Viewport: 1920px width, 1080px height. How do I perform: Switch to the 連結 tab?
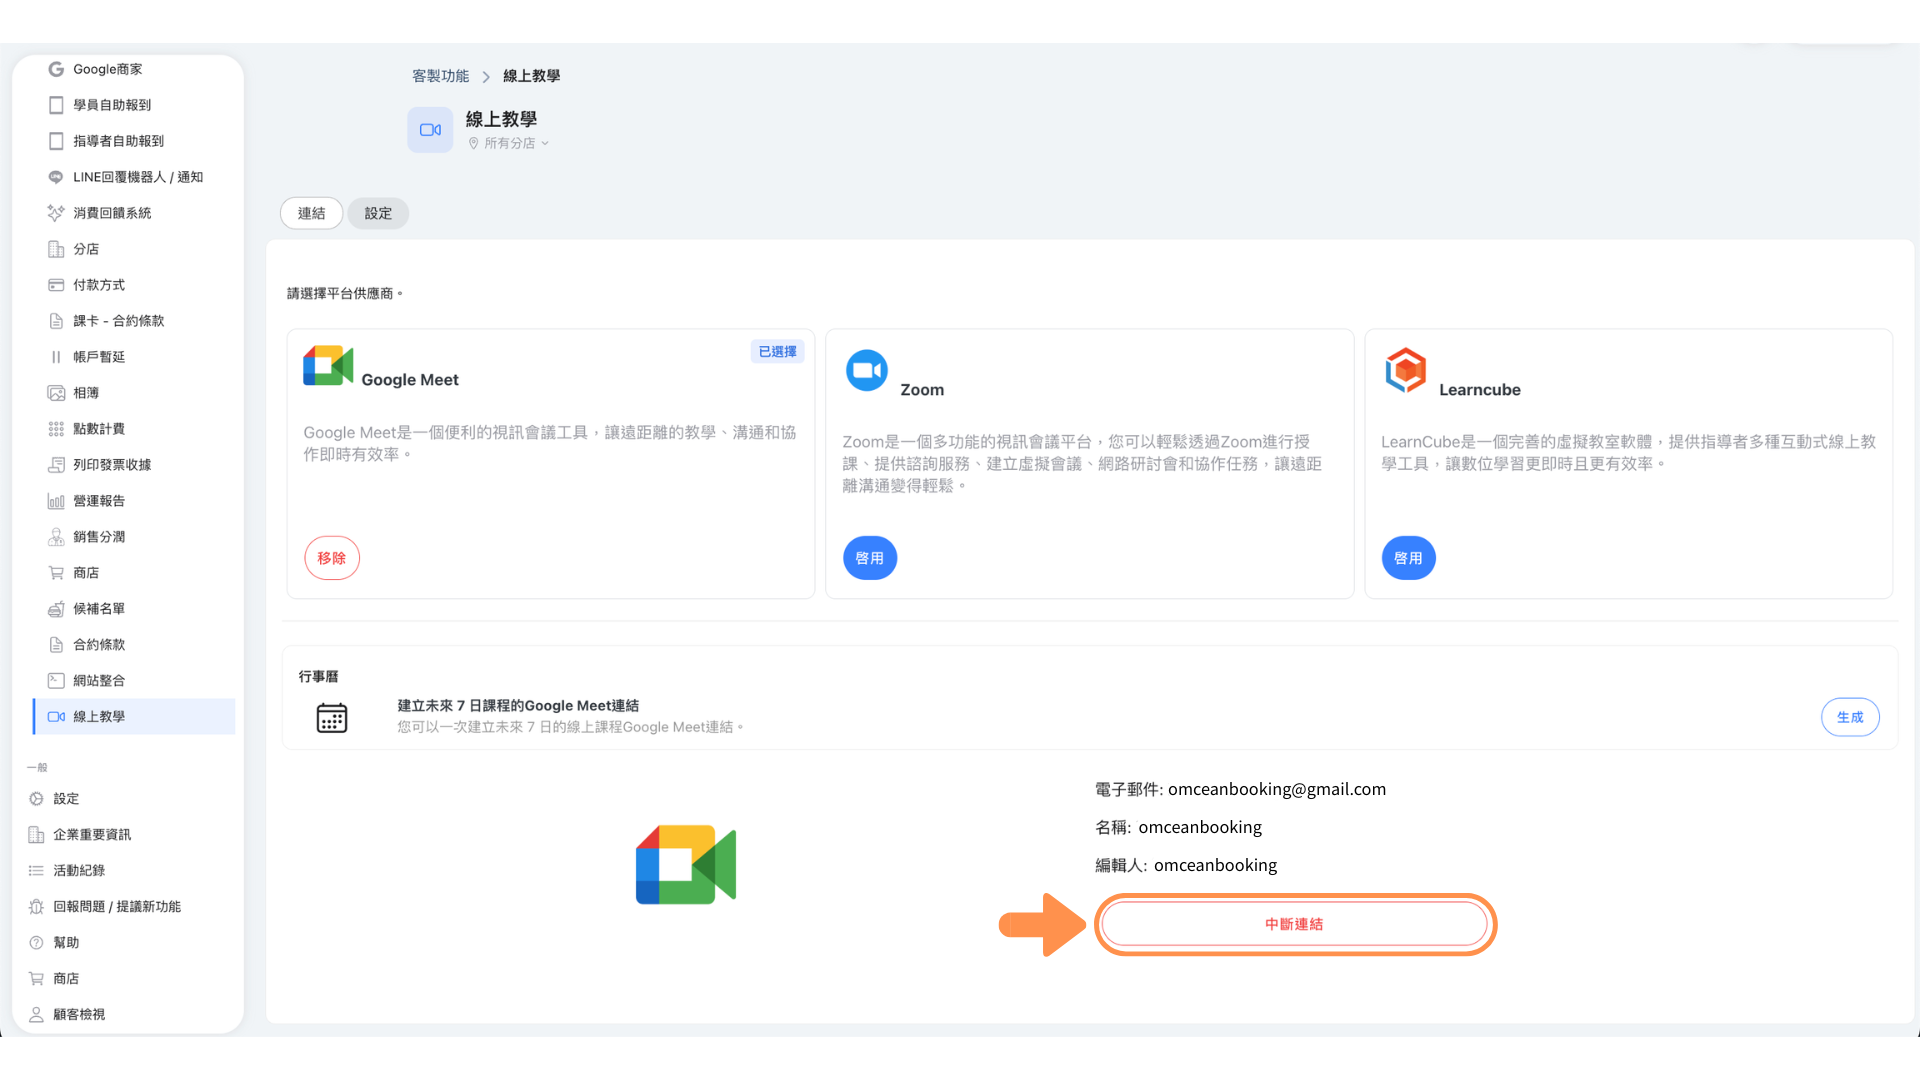click(311, 213)
